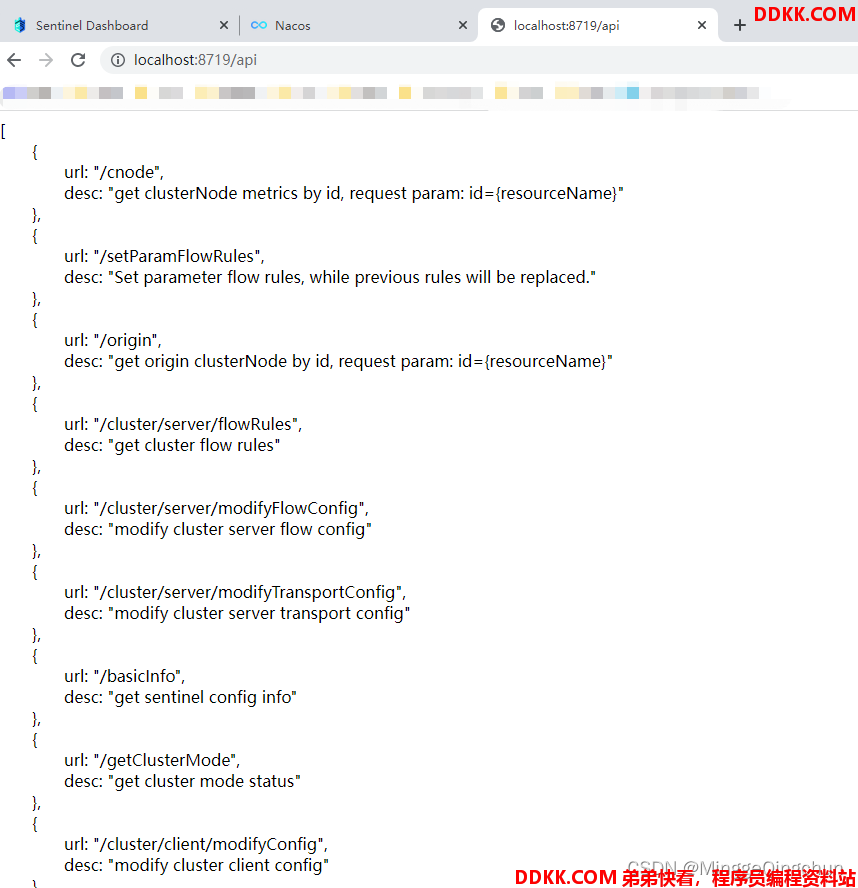Select the "get sentinel config info" description
Image resolution: width=858 pixels, height=888 pixels.
pos(181,698)
